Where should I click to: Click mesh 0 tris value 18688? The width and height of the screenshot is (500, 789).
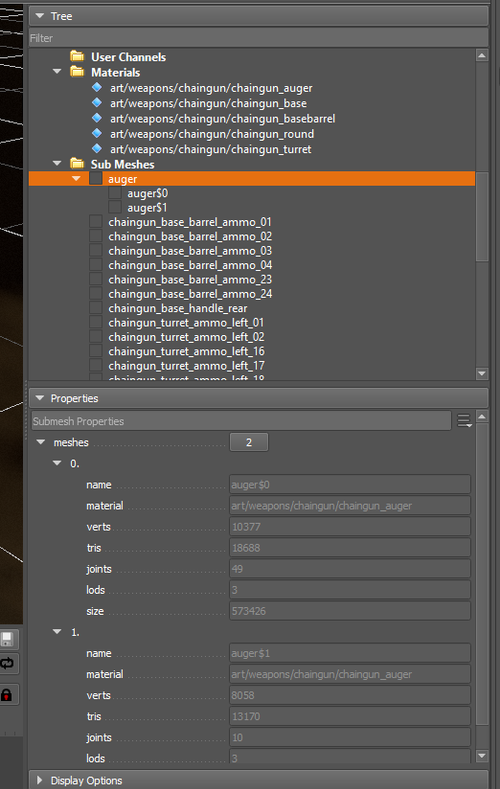[x=350, y=548]
